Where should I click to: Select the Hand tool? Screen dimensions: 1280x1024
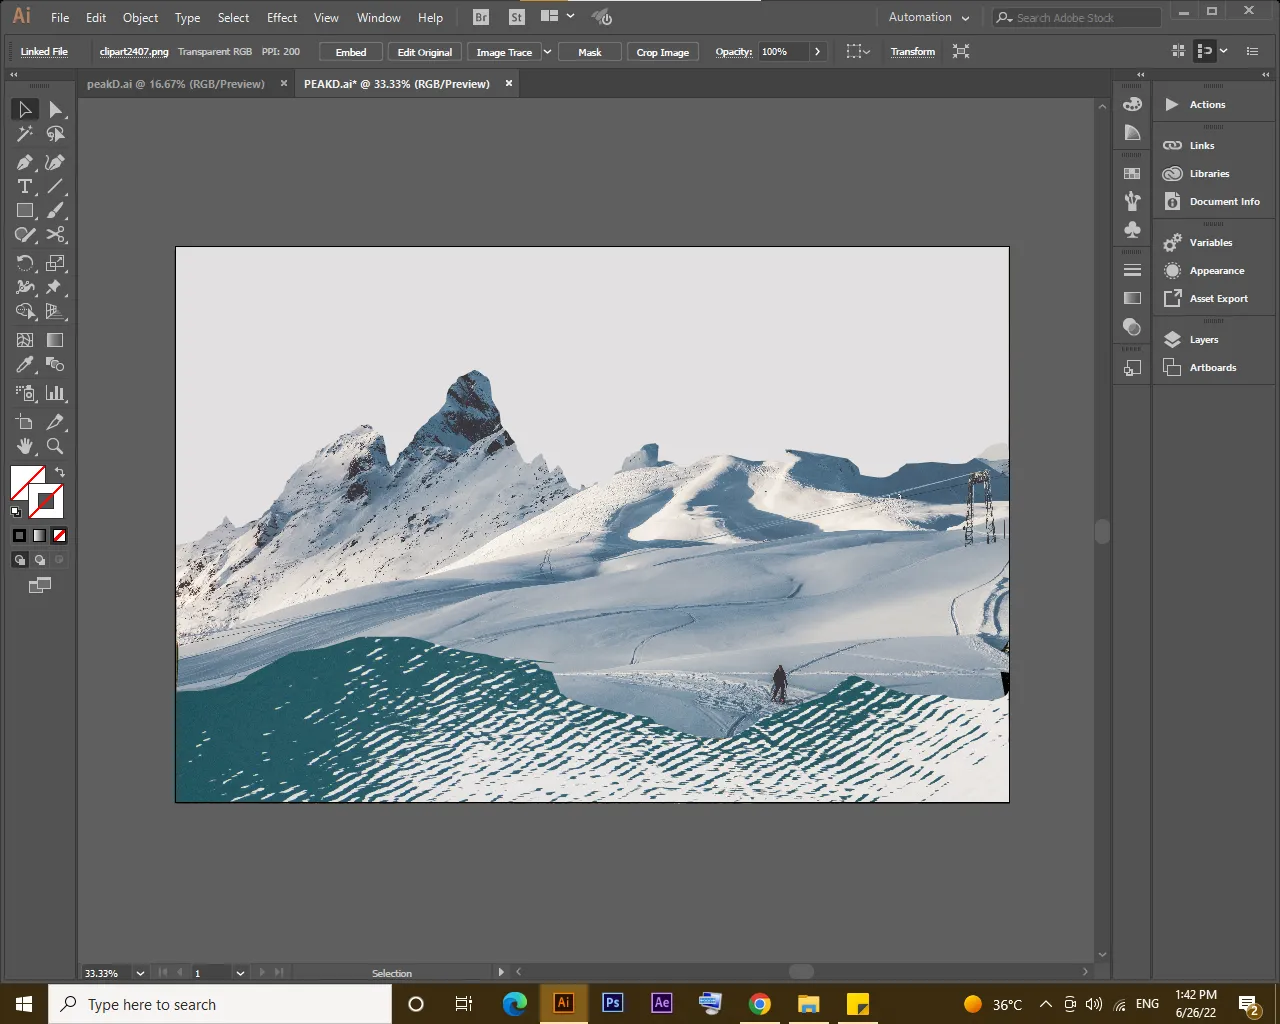click(x=25, y=446)
